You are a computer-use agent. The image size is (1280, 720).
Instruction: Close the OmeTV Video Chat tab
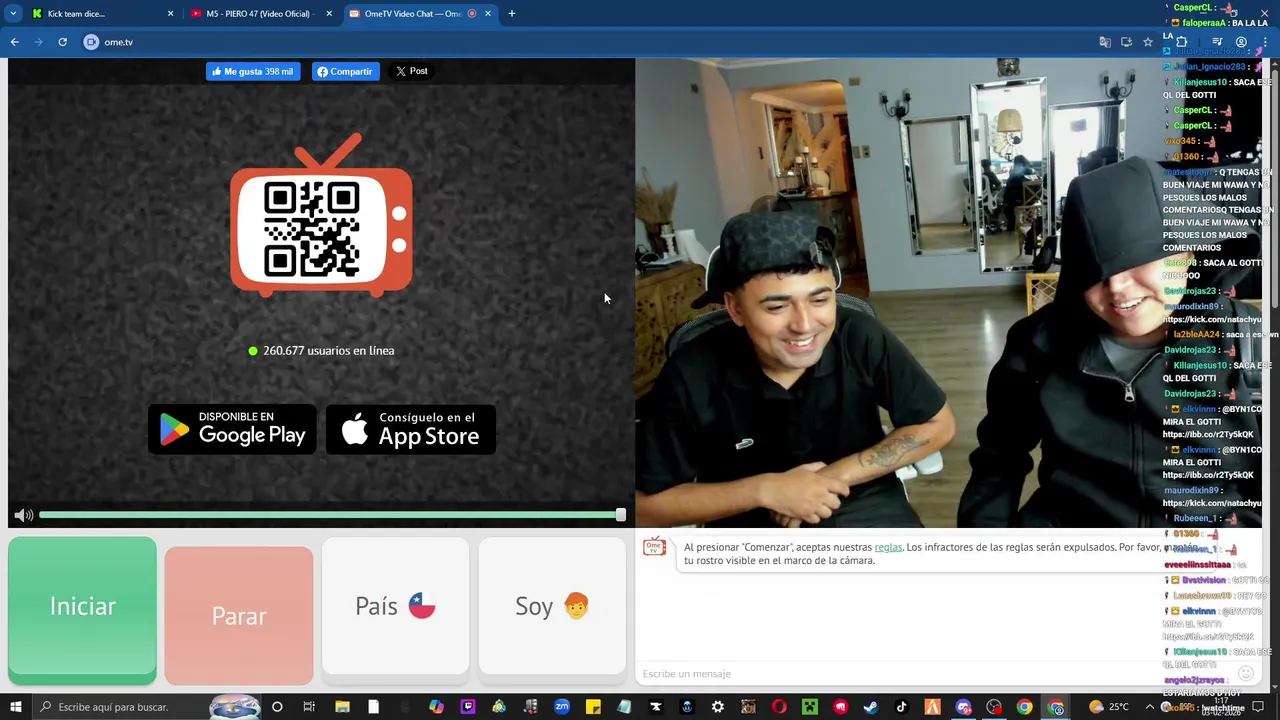[488, 14]
